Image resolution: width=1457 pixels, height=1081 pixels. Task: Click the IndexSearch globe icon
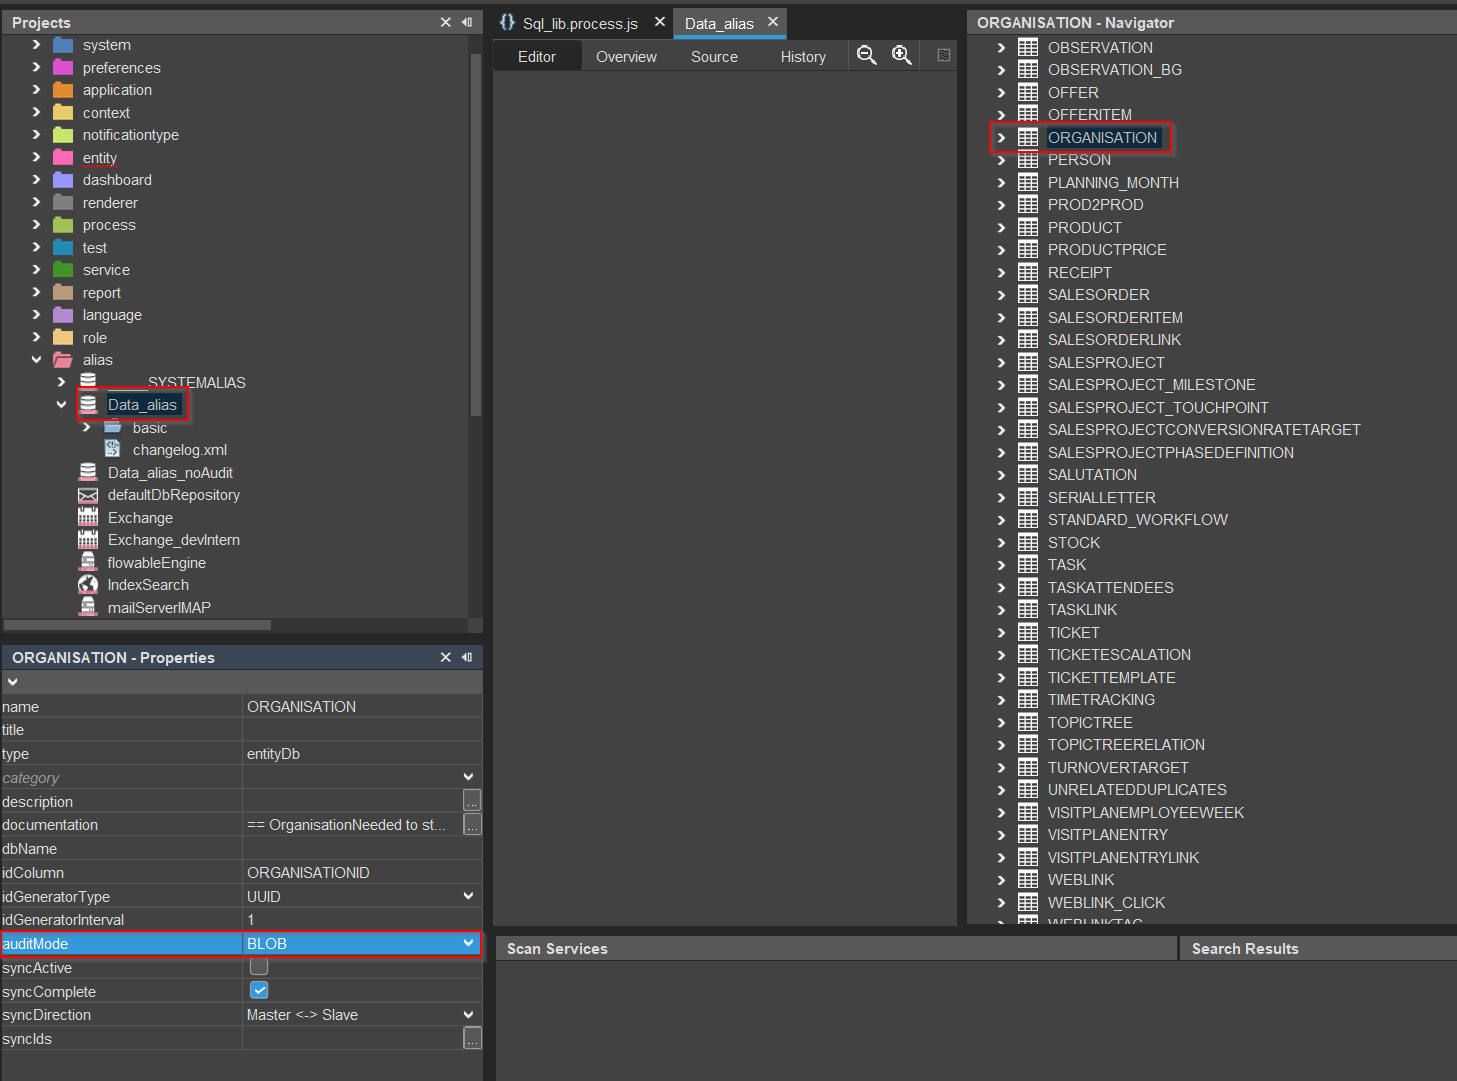point(89,584)
